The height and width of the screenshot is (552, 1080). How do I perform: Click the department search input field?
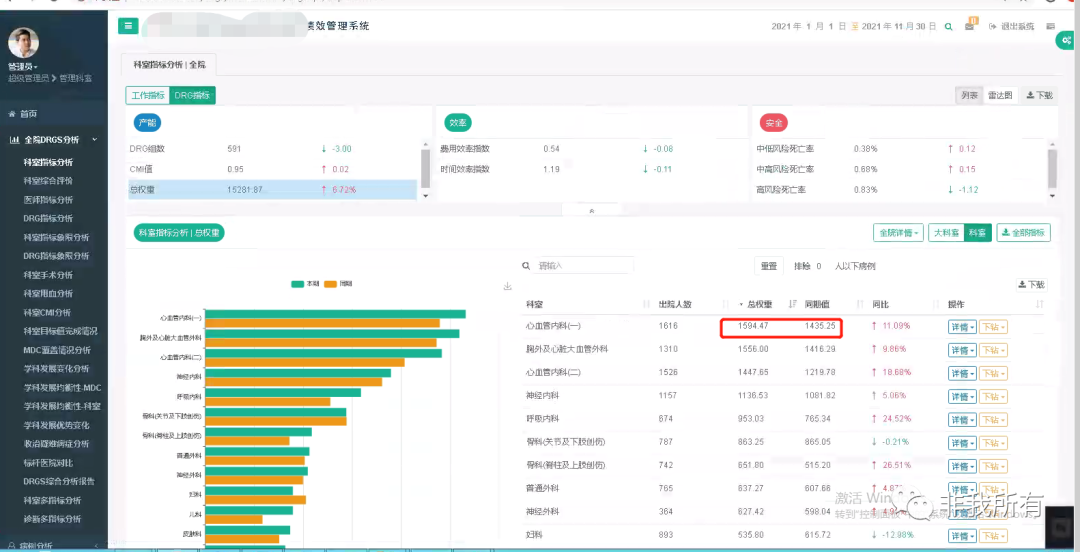[x=583, y=266]
